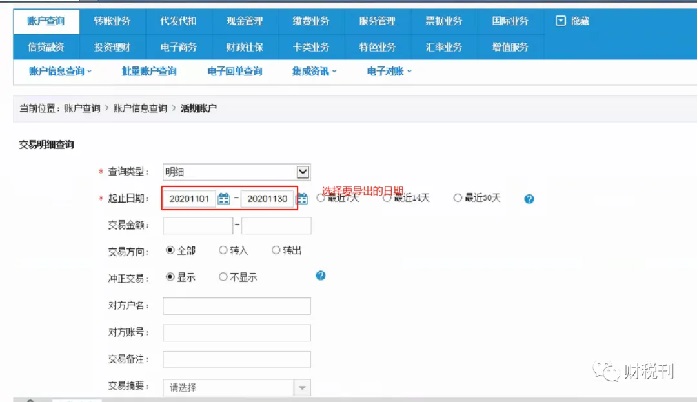The width and height of the screenshot is (698, 402).
Task: Click the 隐藏 hide menu icon
Action: 561,21
